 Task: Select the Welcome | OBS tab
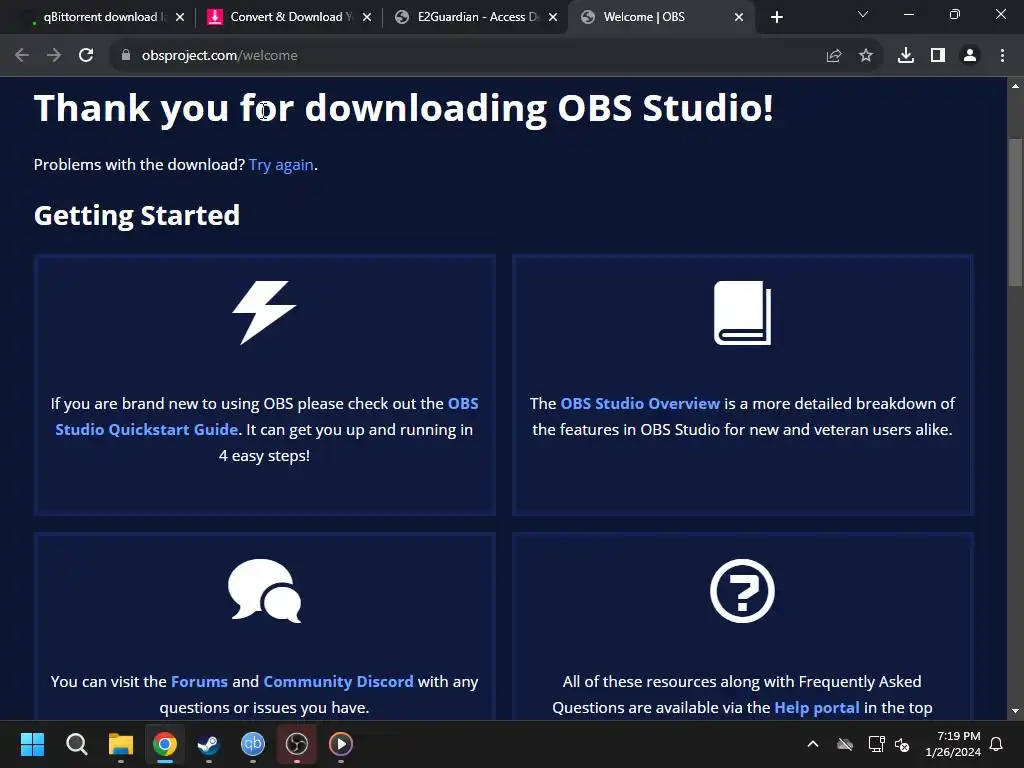pyautogui.click(x=661, y=17)
